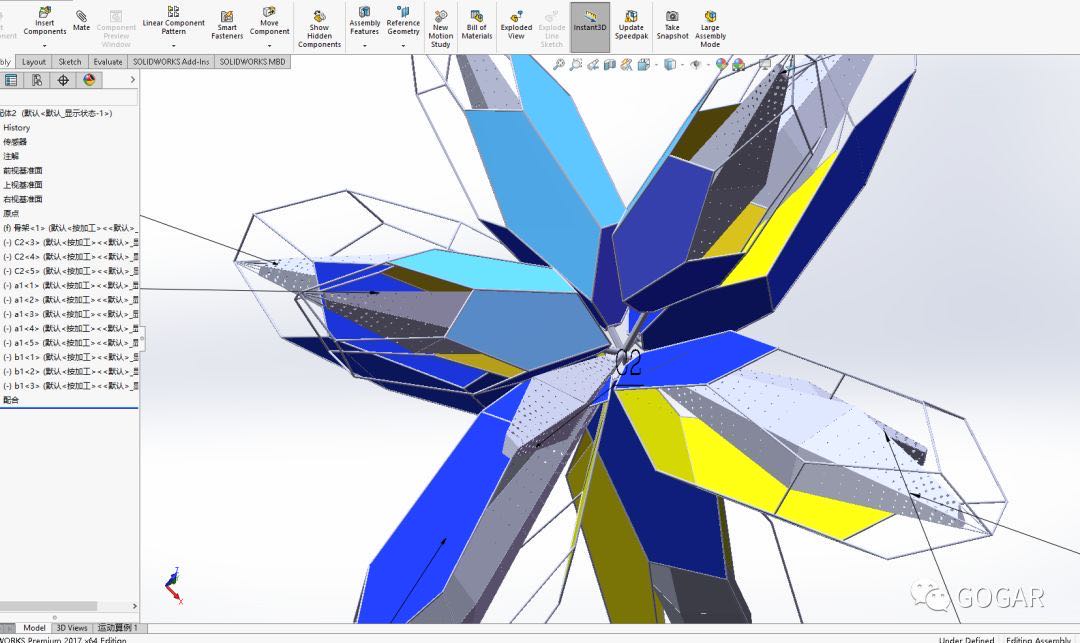Viewport: 1080px width, 643px height.
Task: Select the 右视基准面 plane
Action: 23,199
